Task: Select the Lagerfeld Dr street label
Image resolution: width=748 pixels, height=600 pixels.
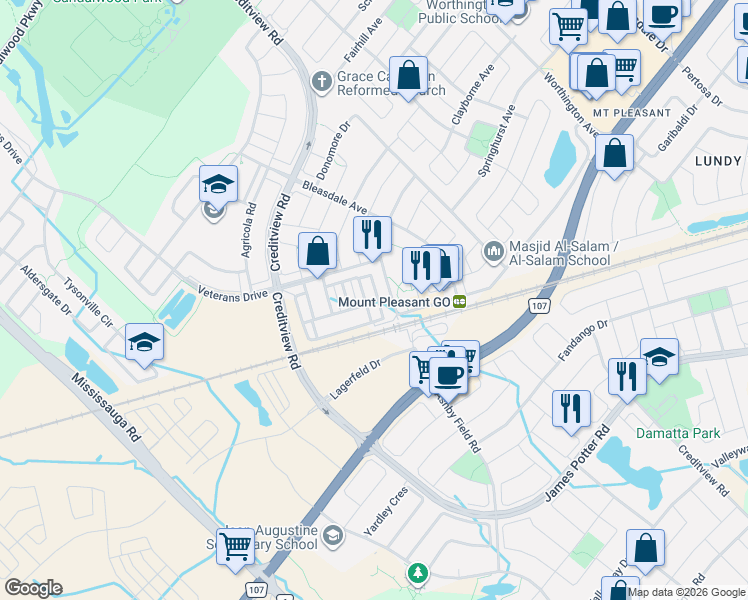Action: coord(355,379)
